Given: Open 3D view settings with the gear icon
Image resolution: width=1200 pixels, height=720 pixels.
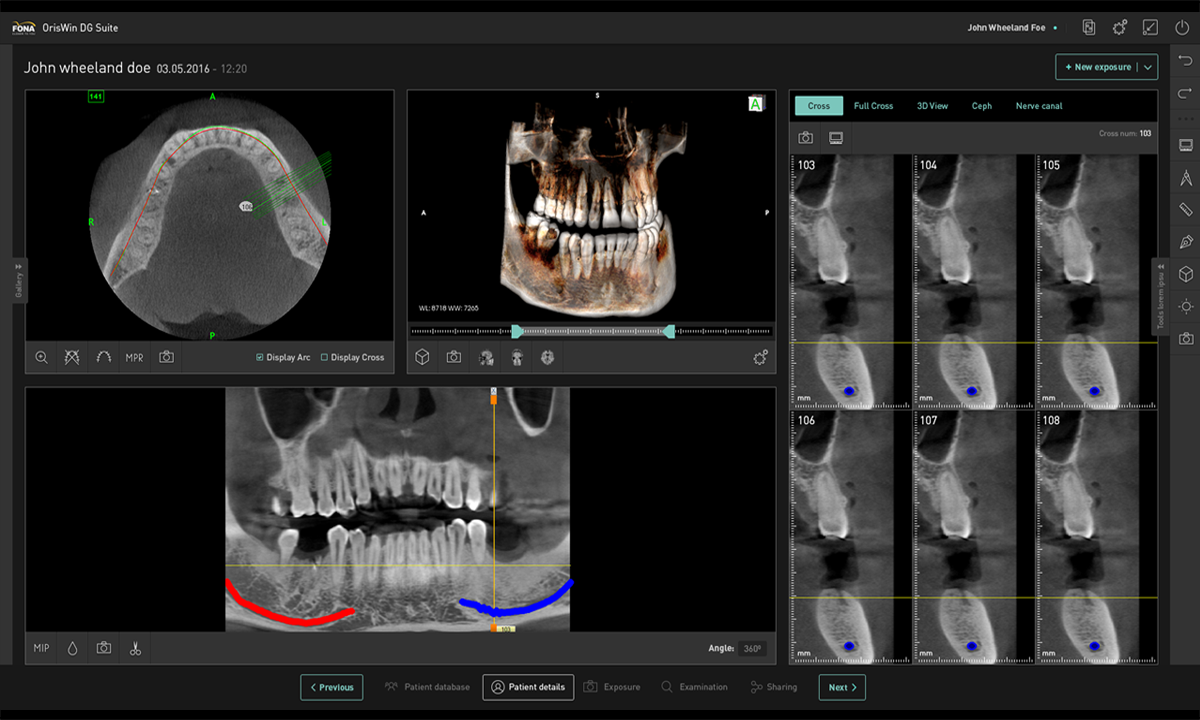Looking at the screenshot, I should 760,356.
